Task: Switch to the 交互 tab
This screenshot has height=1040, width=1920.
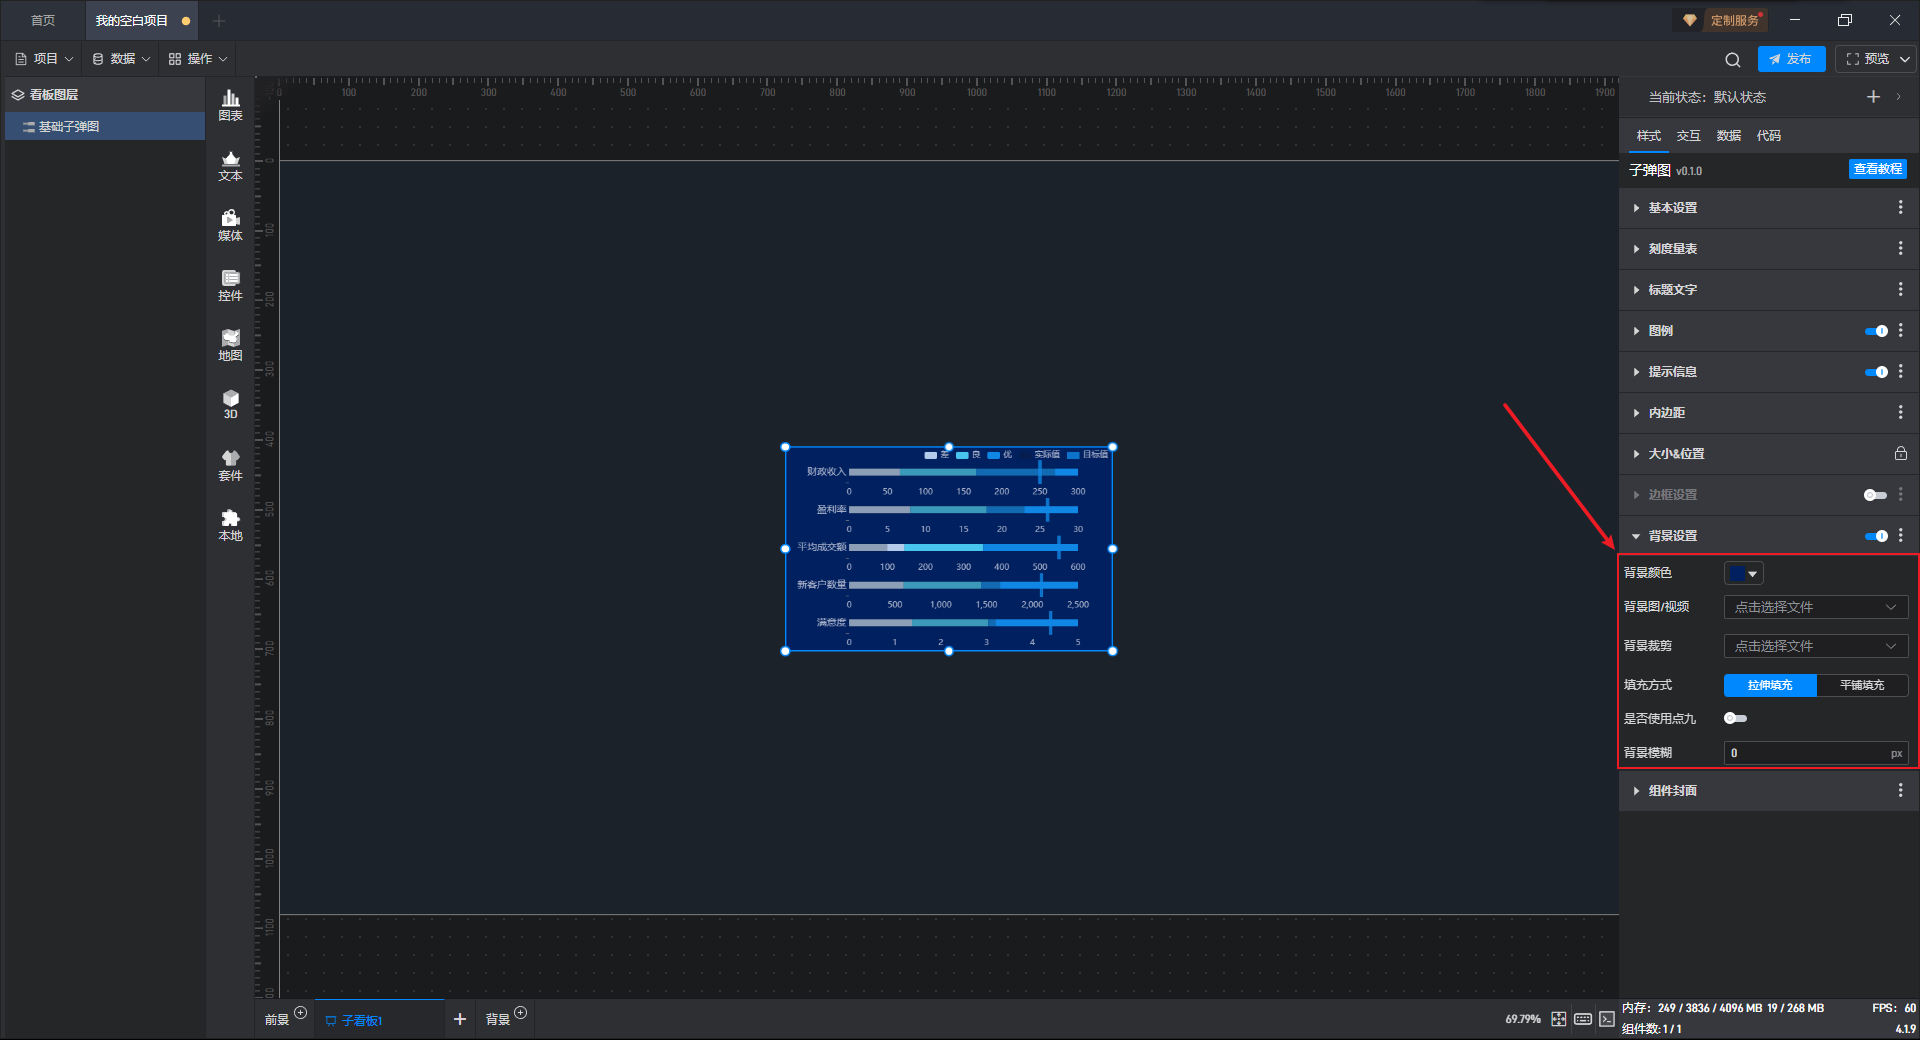Action: coord(1688,136)
